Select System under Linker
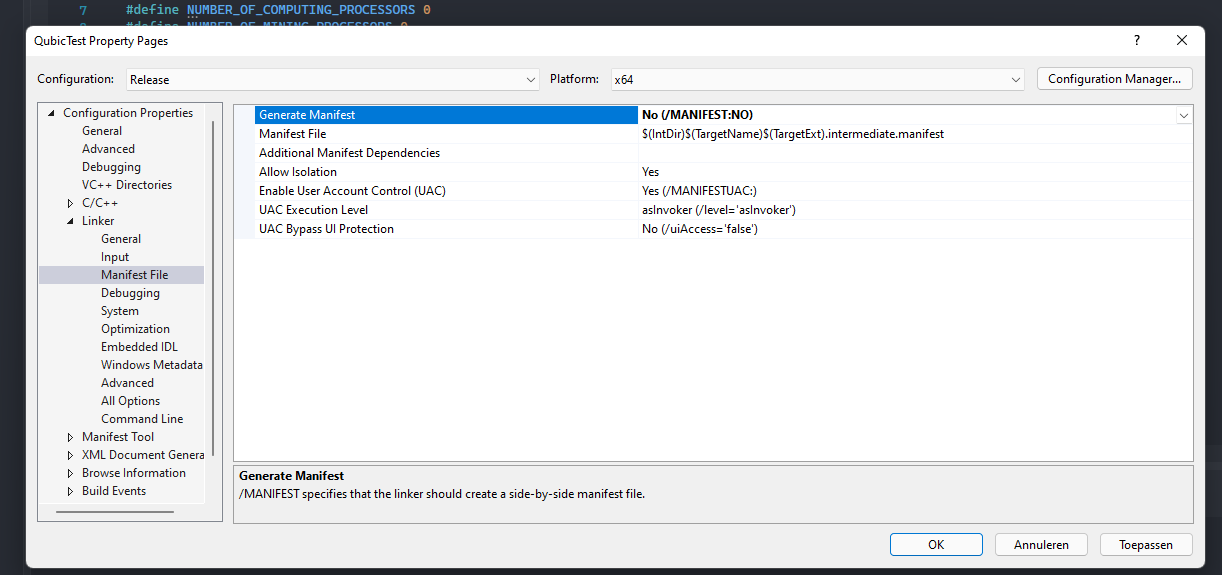Image resolution: width=1222 pixels, height=575 pixels. (120, 311)
